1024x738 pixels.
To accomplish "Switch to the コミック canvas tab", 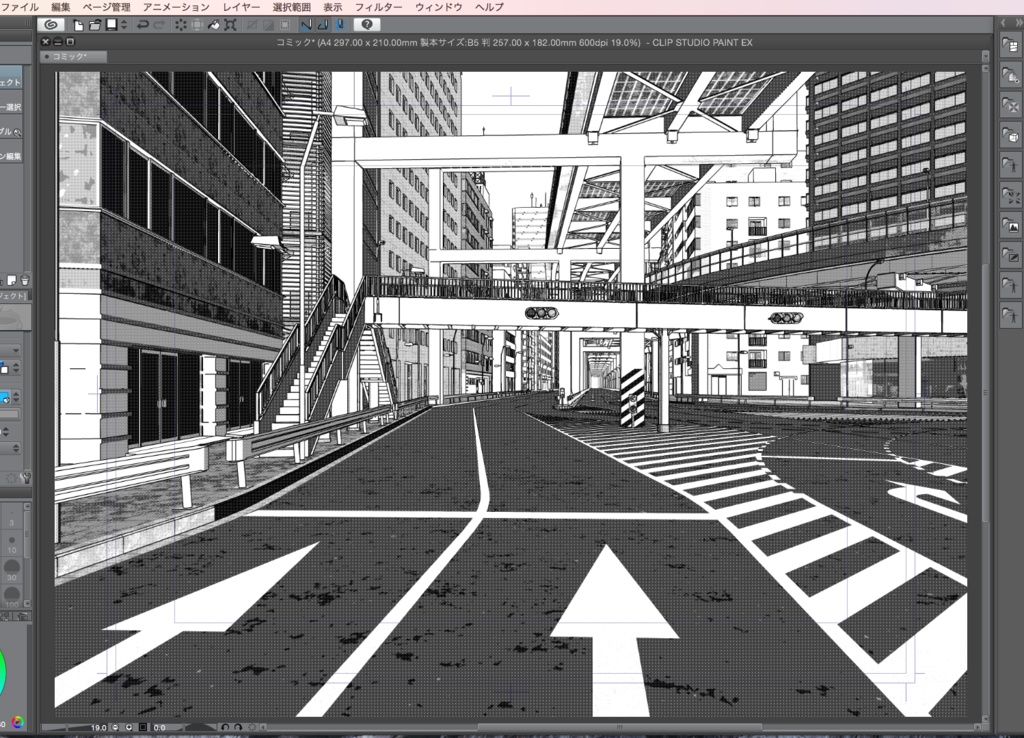I will 75,57.
